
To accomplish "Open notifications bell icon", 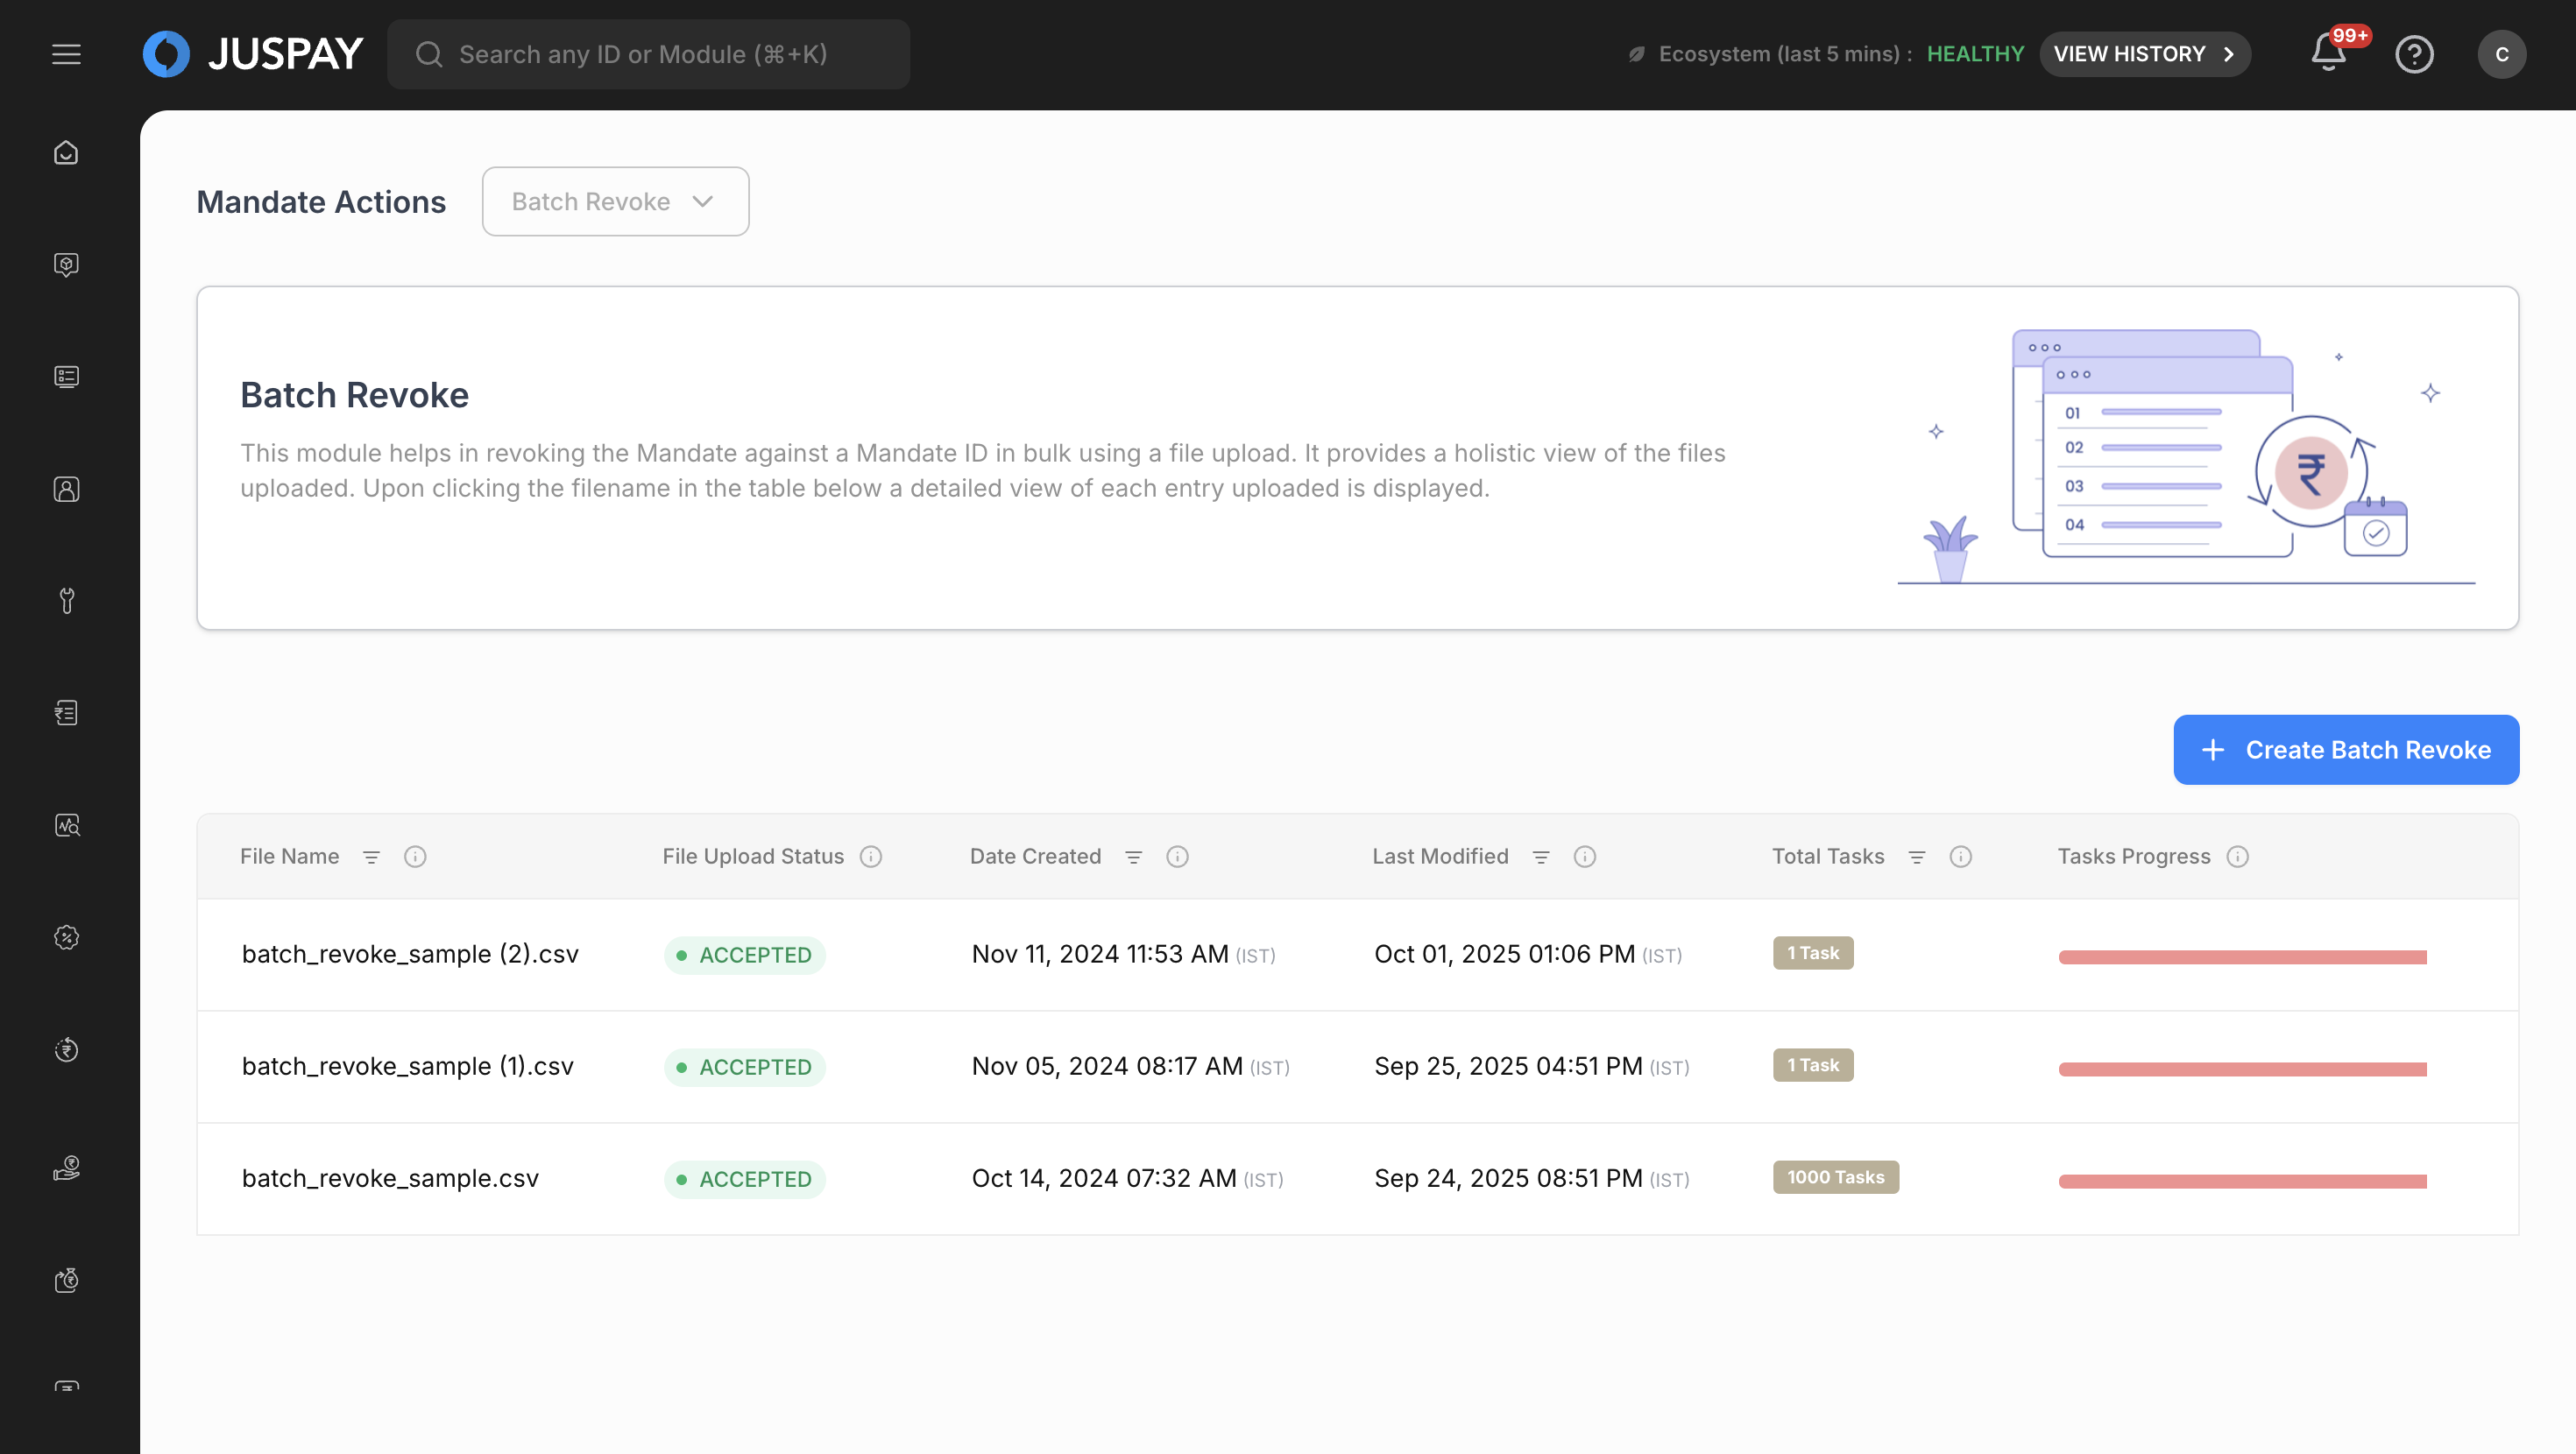I will (x=2328, y=54).
